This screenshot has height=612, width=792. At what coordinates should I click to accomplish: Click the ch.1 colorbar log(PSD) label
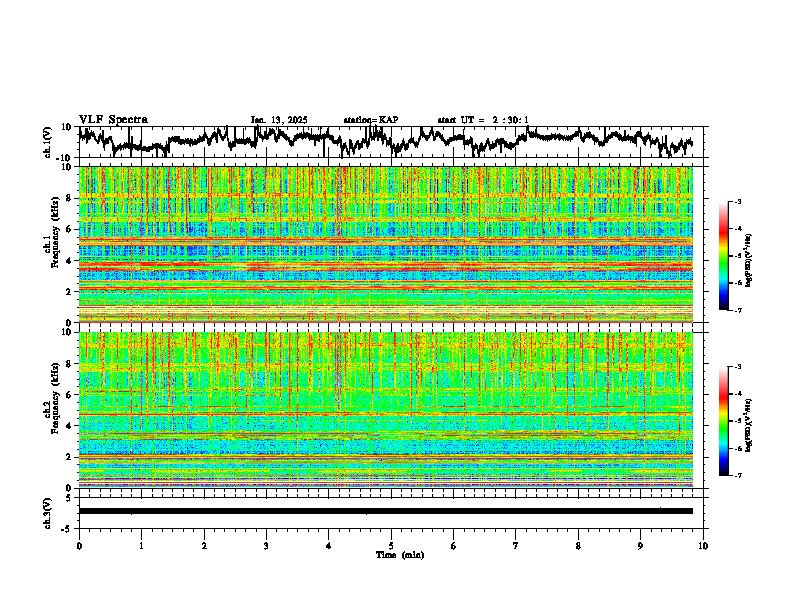click(x=748, y=261)
